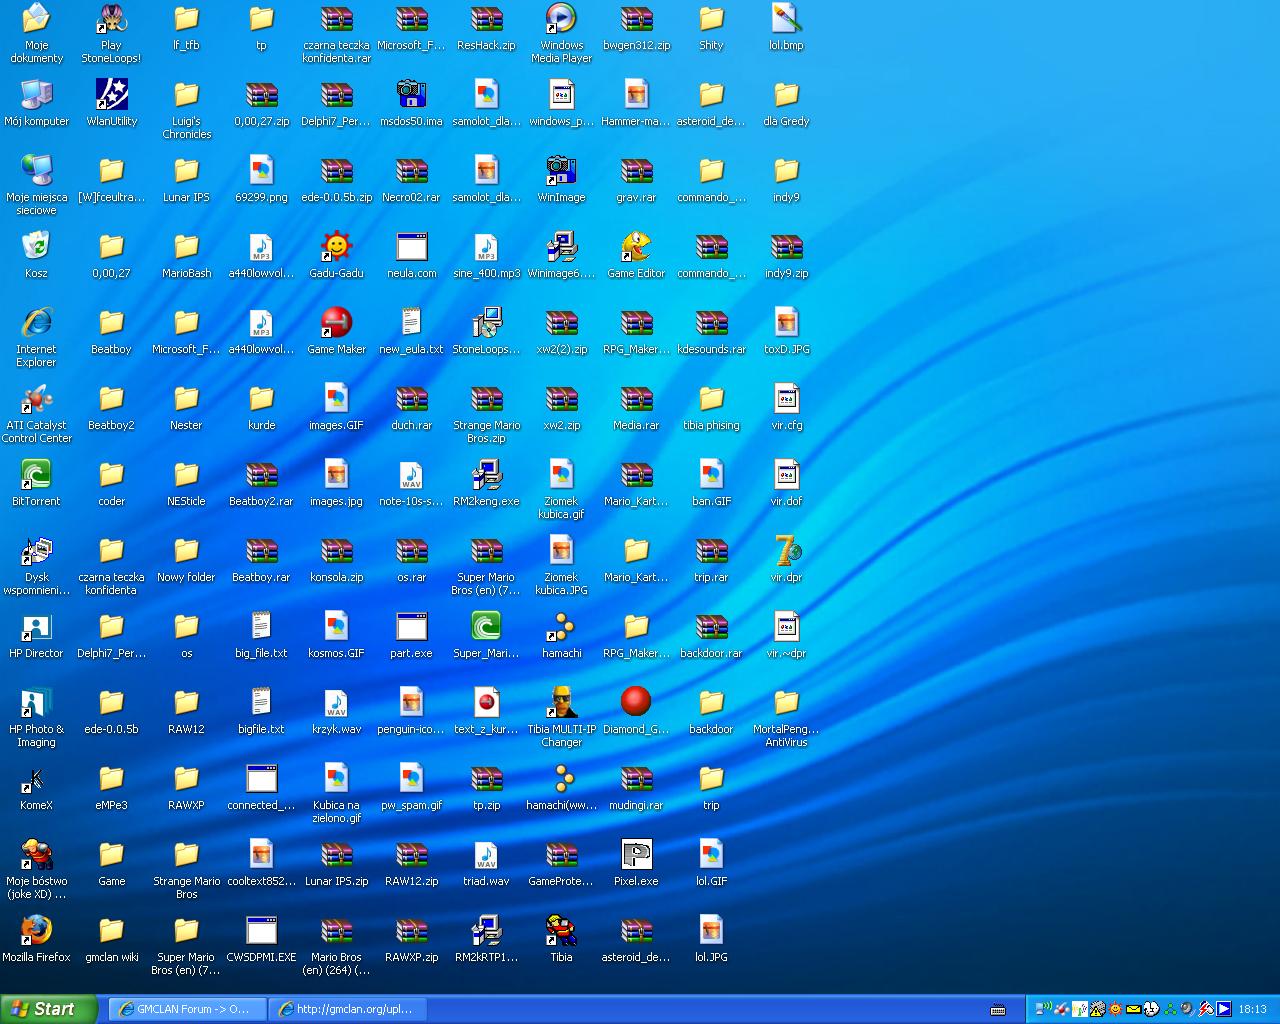Click the WinImage camera icon
Screen dimensions: 1280x1024
coord(561,171)
